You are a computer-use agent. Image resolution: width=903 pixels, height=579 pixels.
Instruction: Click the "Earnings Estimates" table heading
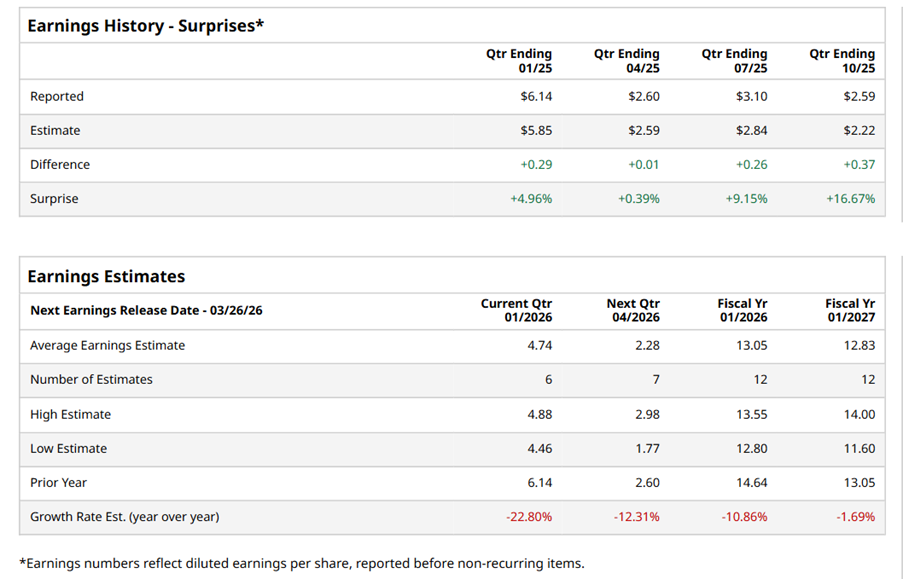coord(106,276)
